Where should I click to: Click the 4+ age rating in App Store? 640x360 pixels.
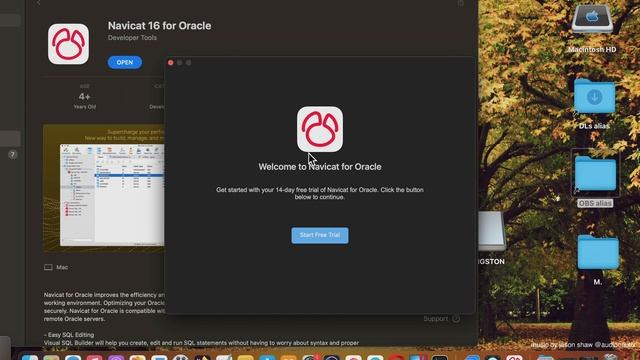click(84, 97)
